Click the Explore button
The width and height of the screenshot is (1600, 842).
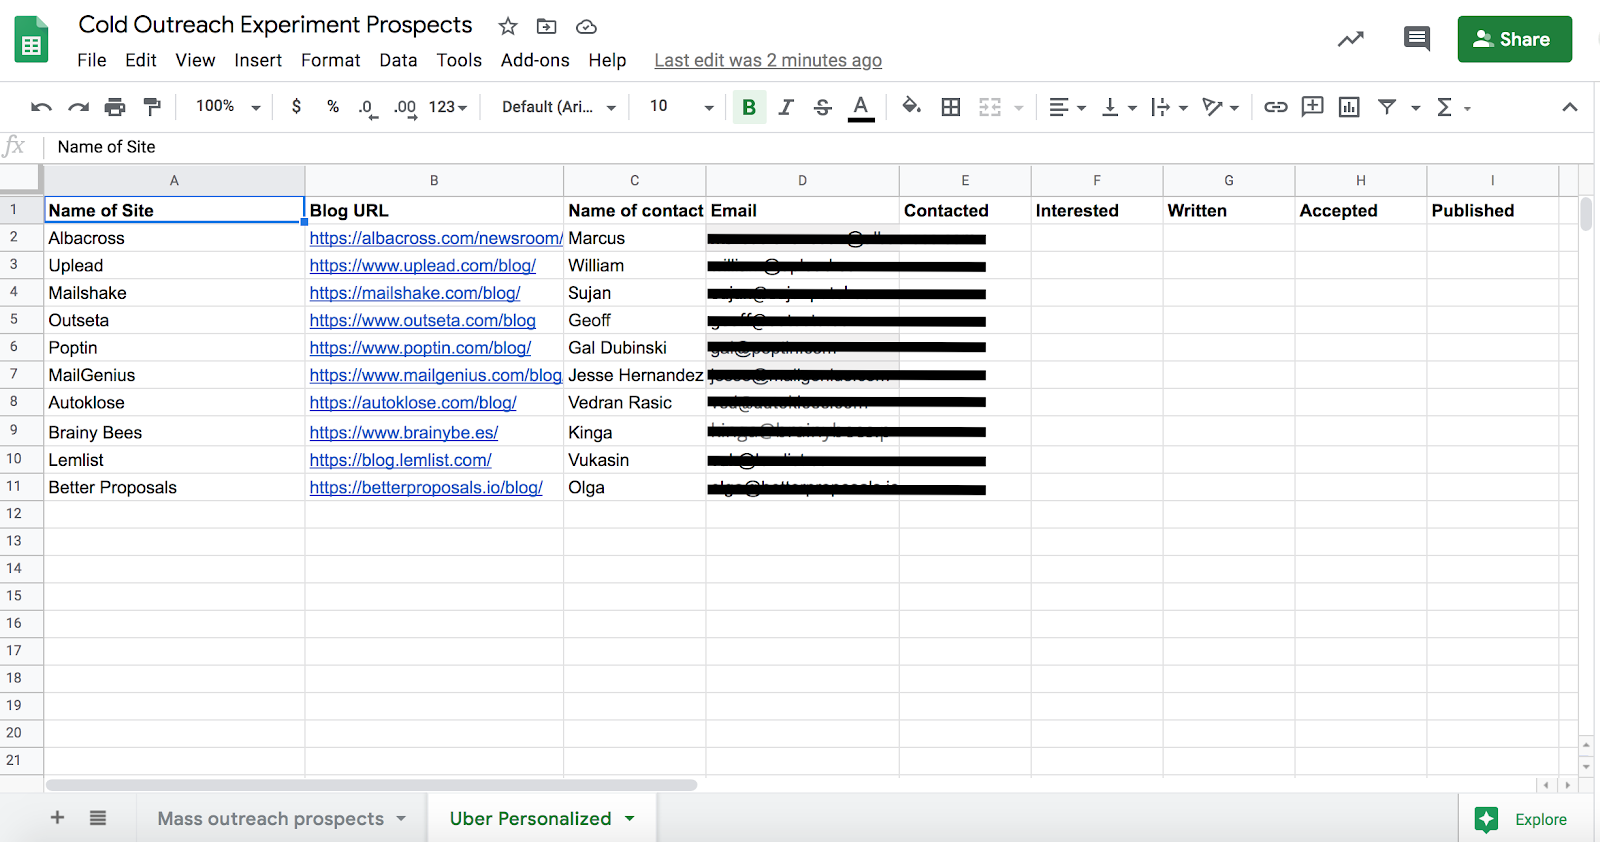coord(1522,820)
